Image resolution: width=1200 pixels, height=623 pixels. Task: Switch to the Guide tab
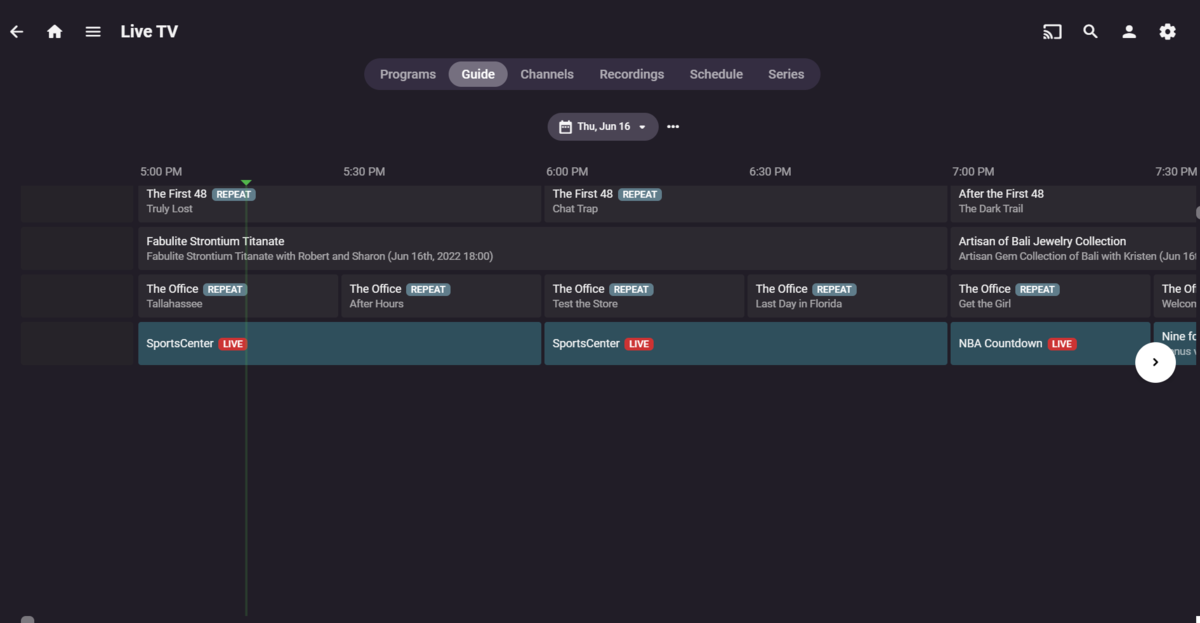(478, 74)
